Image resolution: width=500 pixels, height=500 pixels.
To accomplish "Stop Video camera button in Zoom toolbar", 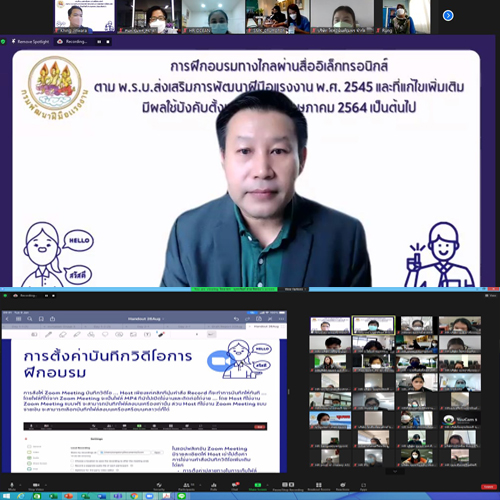I will (36, 486).
